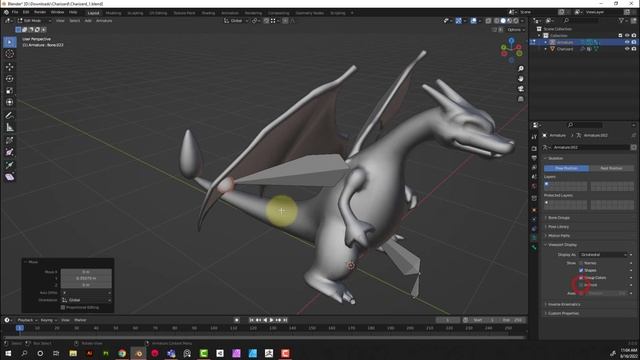Click the timeline horizontal scrollbar
The image size is (640, 360).
pyautogui.click(x=264, y=338)
